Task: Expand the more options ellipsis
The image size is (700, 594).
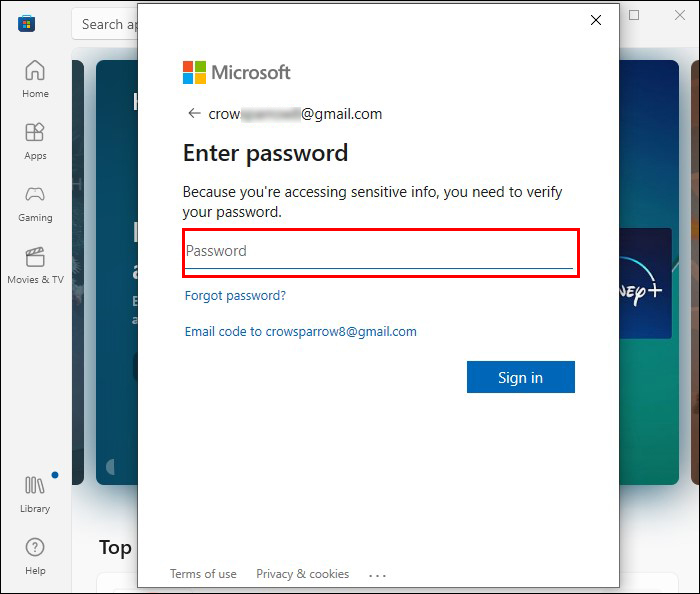Action: coord(377,575)
